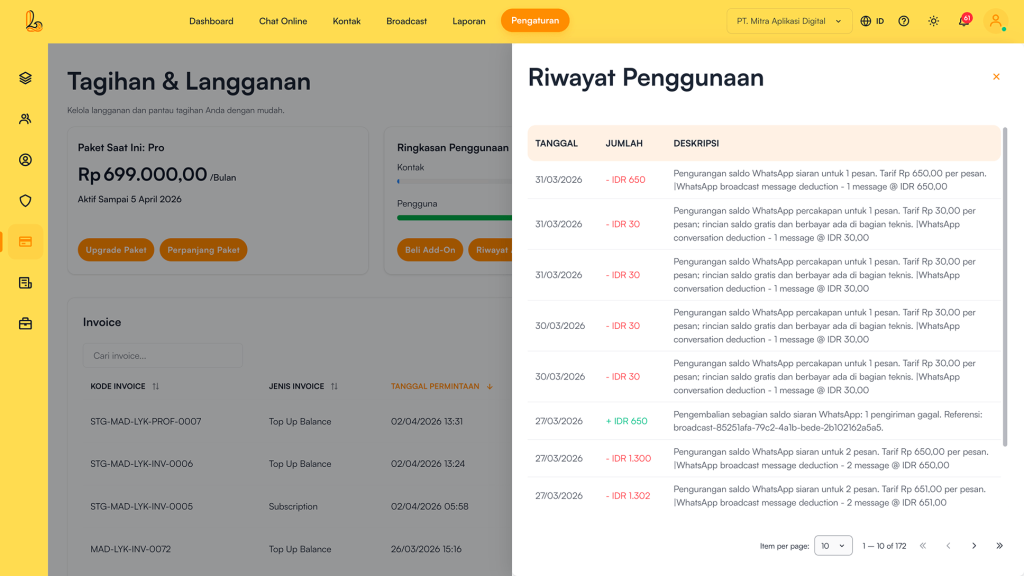Open the items per page dropdown

833,545
